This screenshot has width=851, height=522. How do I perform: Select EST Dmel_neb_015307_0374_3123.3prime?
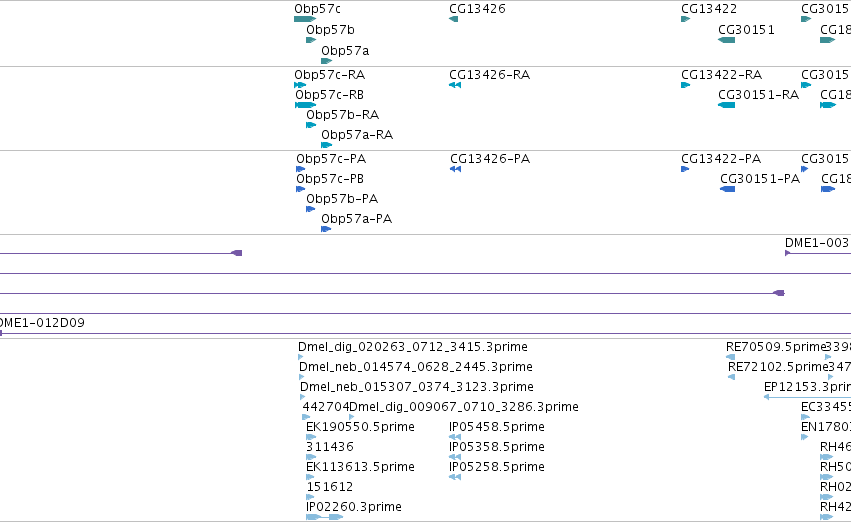tap(417, 387)
